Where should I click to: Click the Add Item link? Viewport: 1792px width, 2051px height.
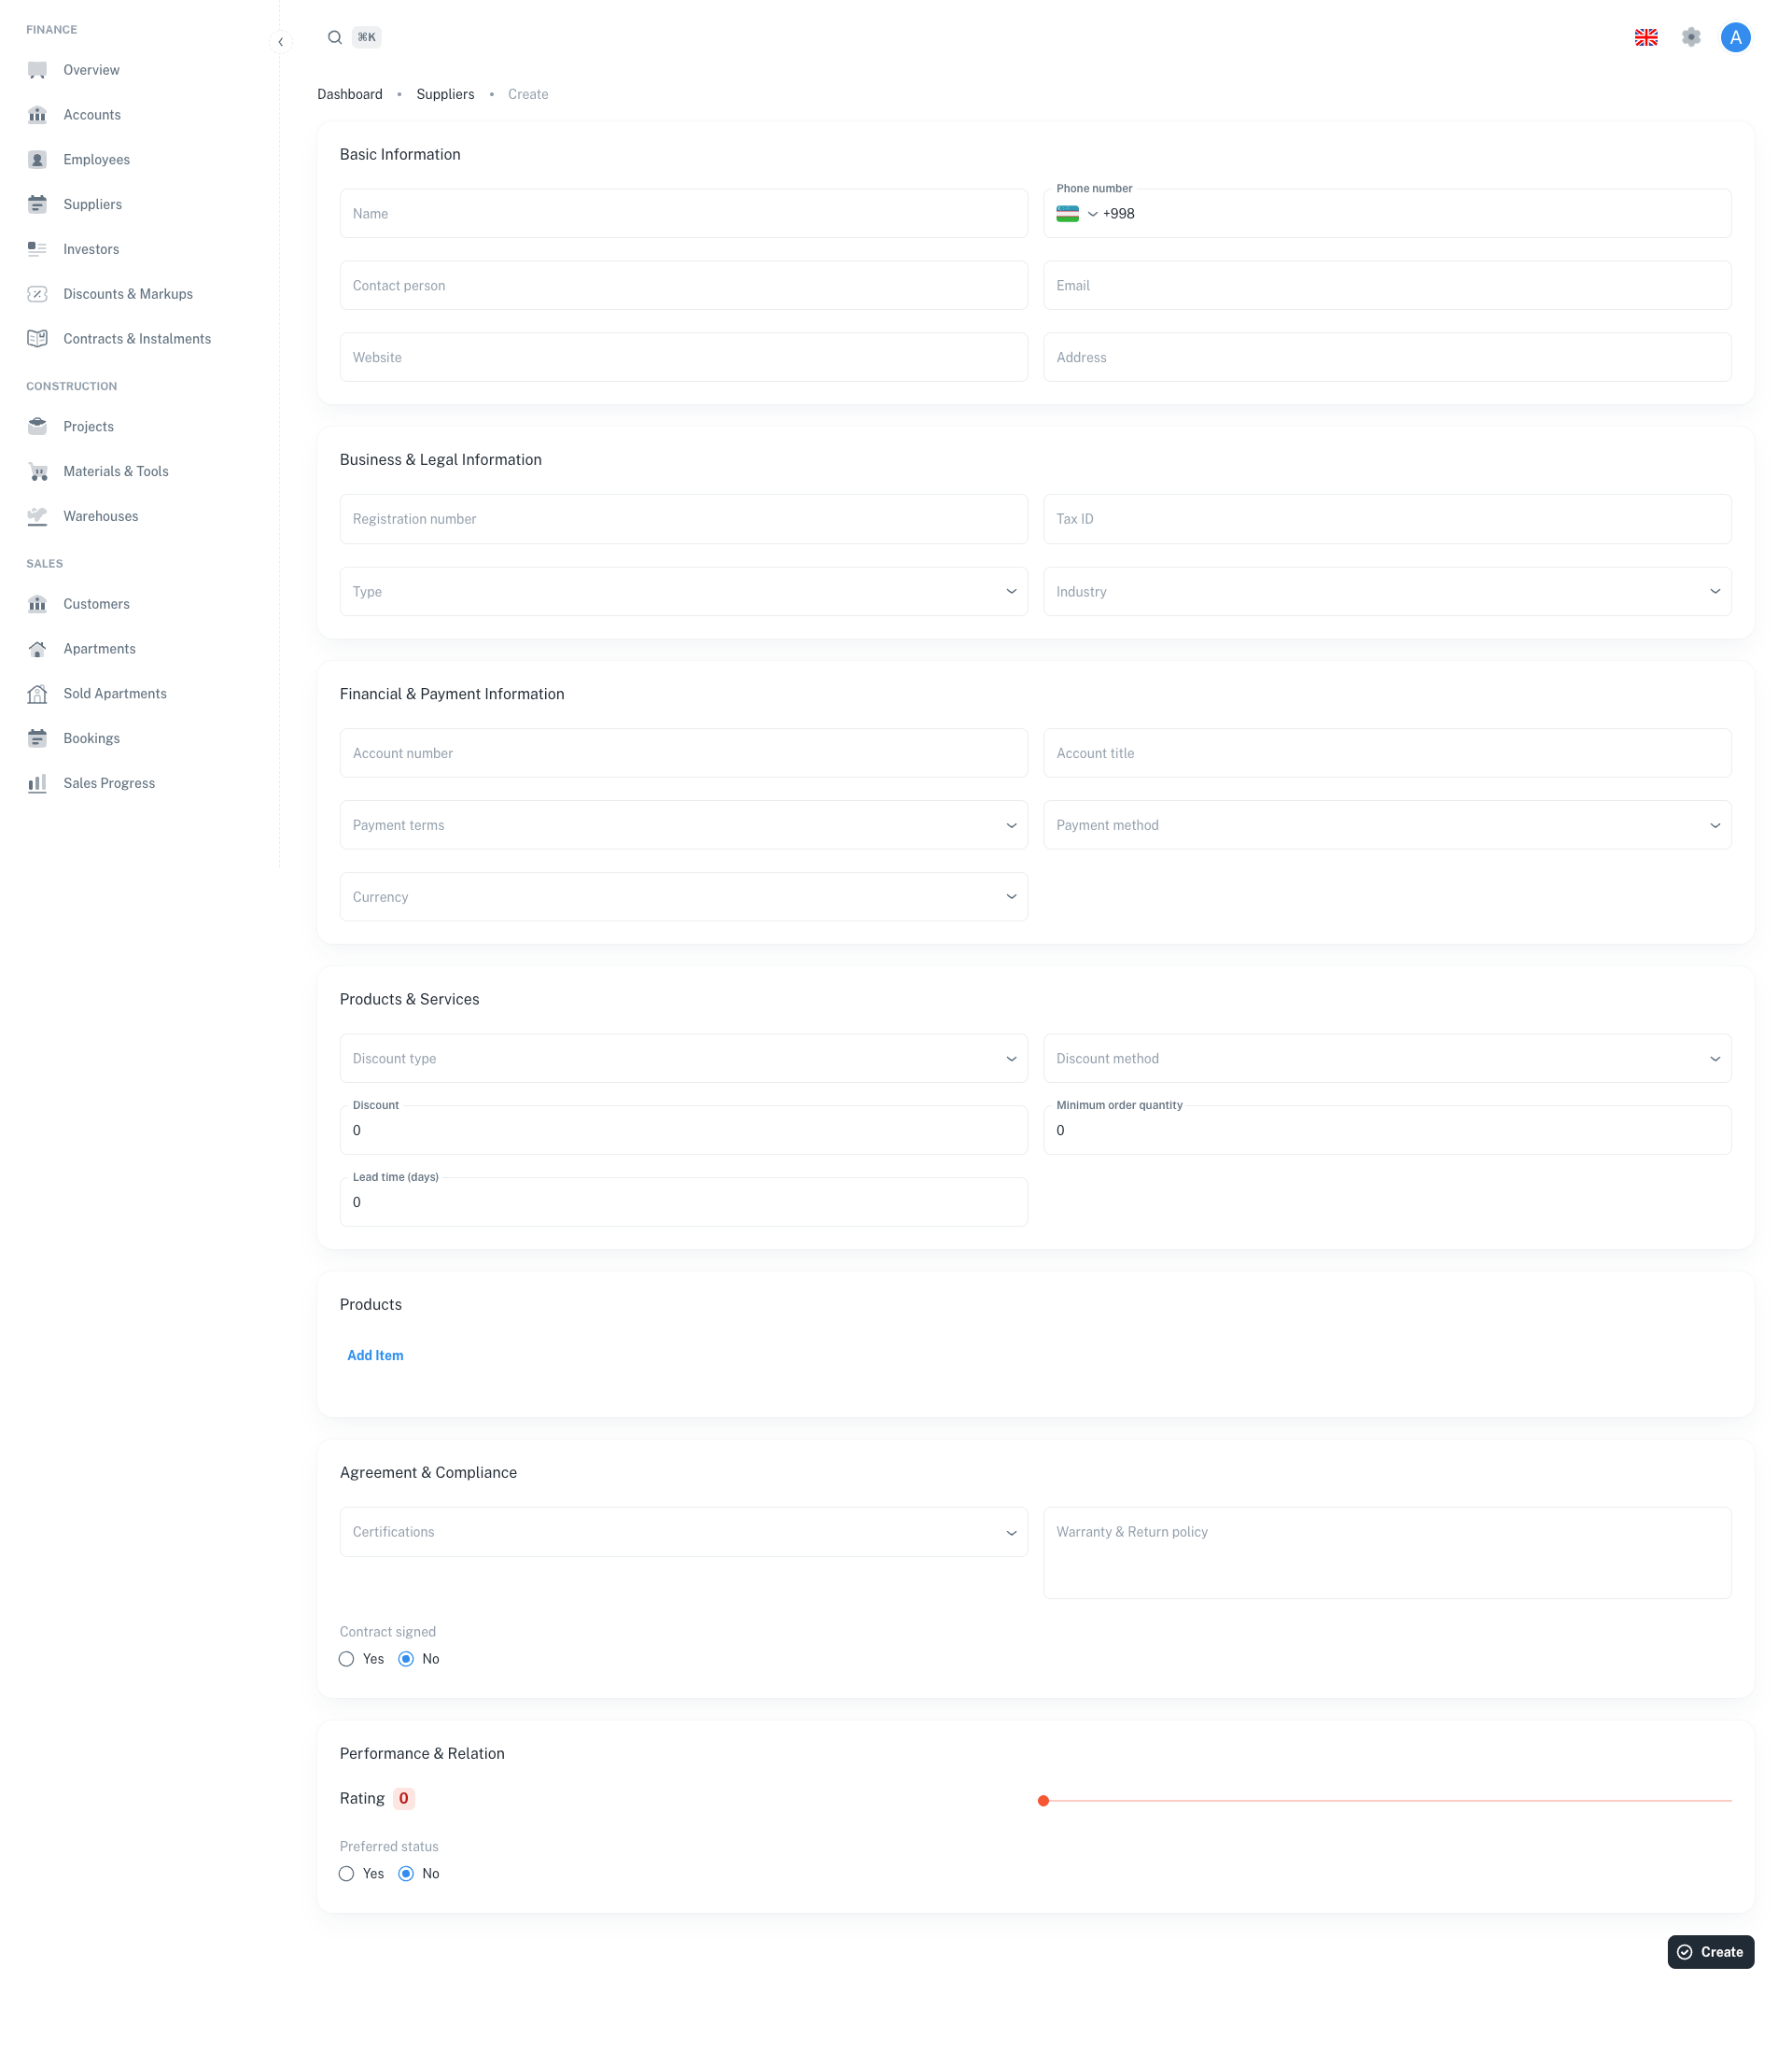point(375,1355)
